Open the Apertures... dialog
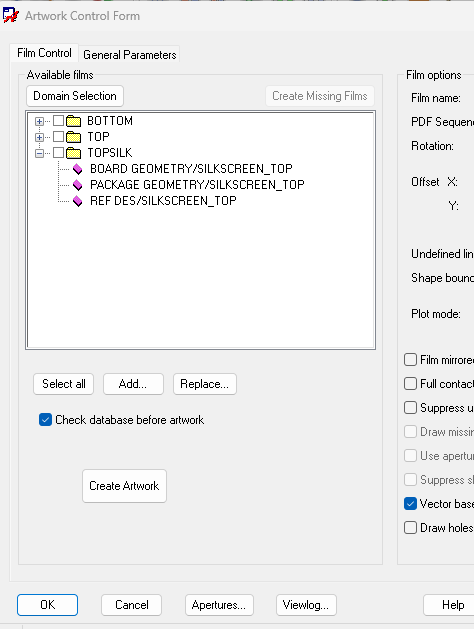This screenshot has height=629, width=474. [219, 605]
